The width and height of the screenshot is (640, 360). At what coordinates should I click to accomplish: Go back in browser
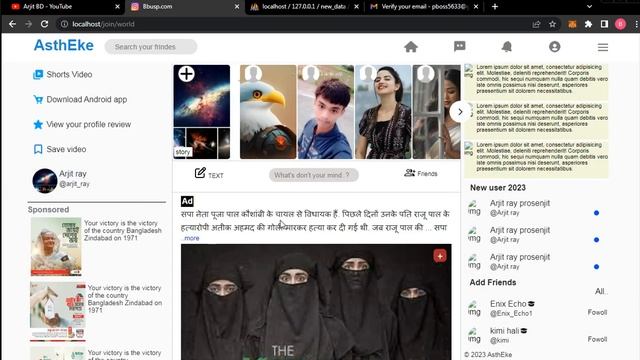point(13,24)
